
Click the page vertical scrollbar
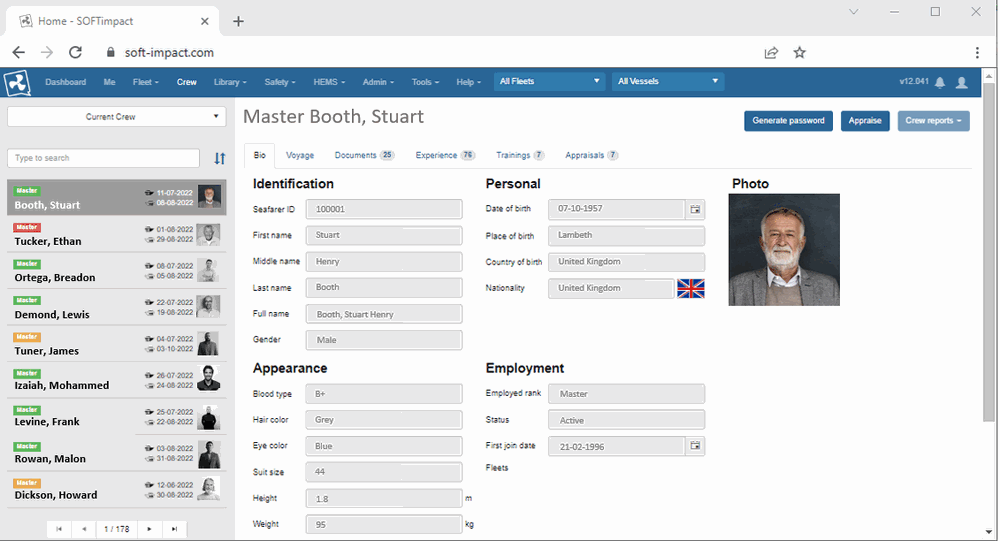click(989, 252)
